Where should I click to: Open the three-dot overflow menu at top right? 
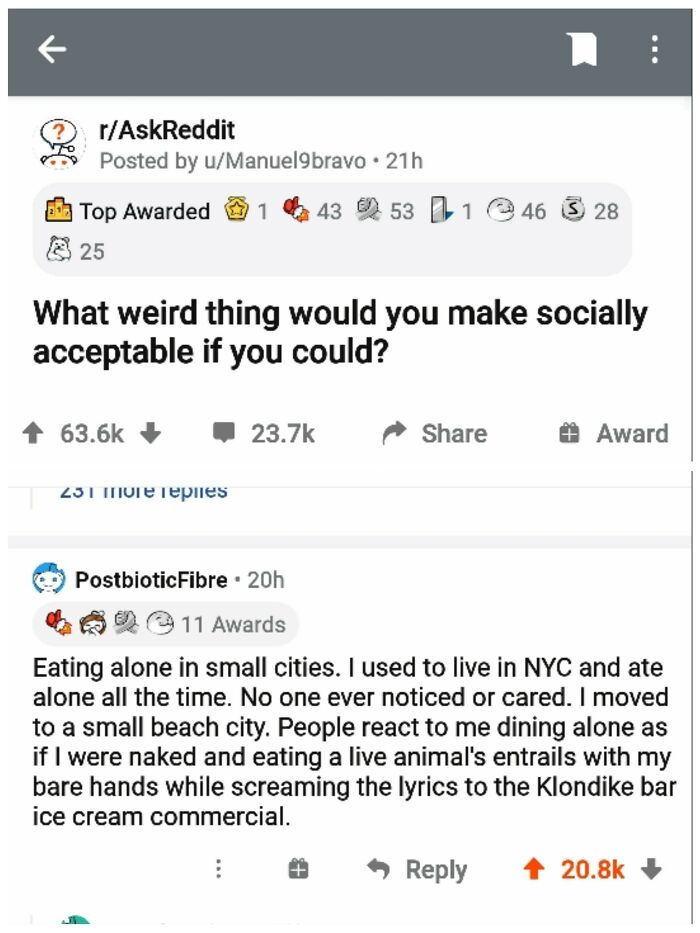pyautogui.click(x=655, y=48)
